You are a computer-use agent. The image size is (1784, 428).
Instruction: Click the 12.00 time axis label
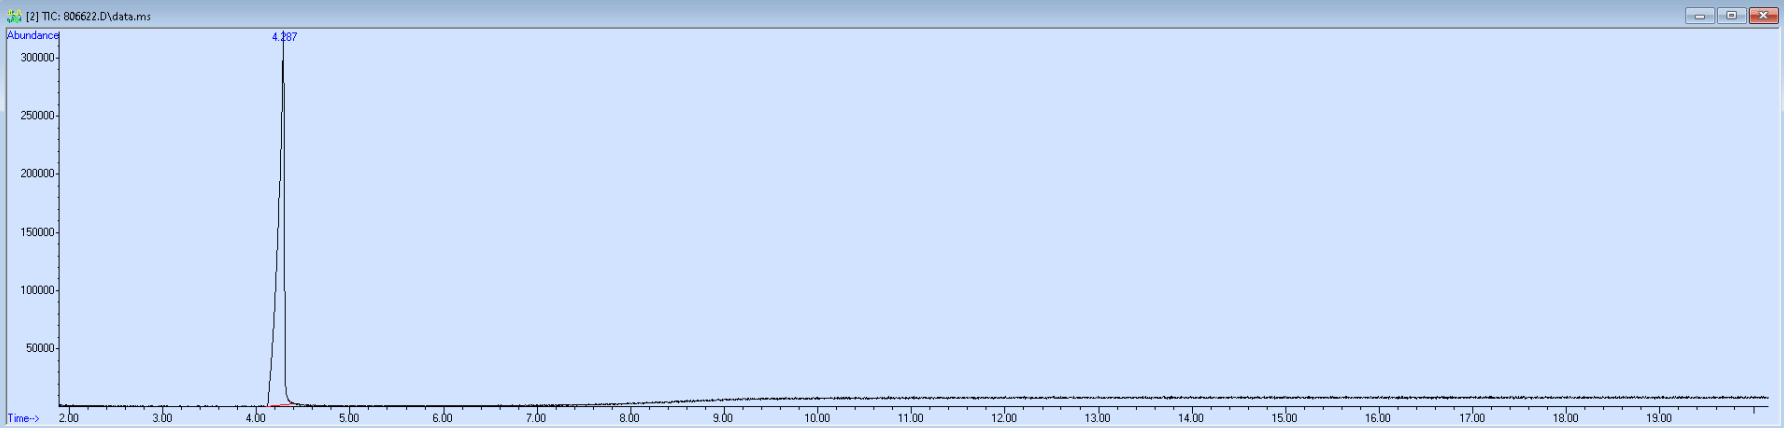[1004, 418]
